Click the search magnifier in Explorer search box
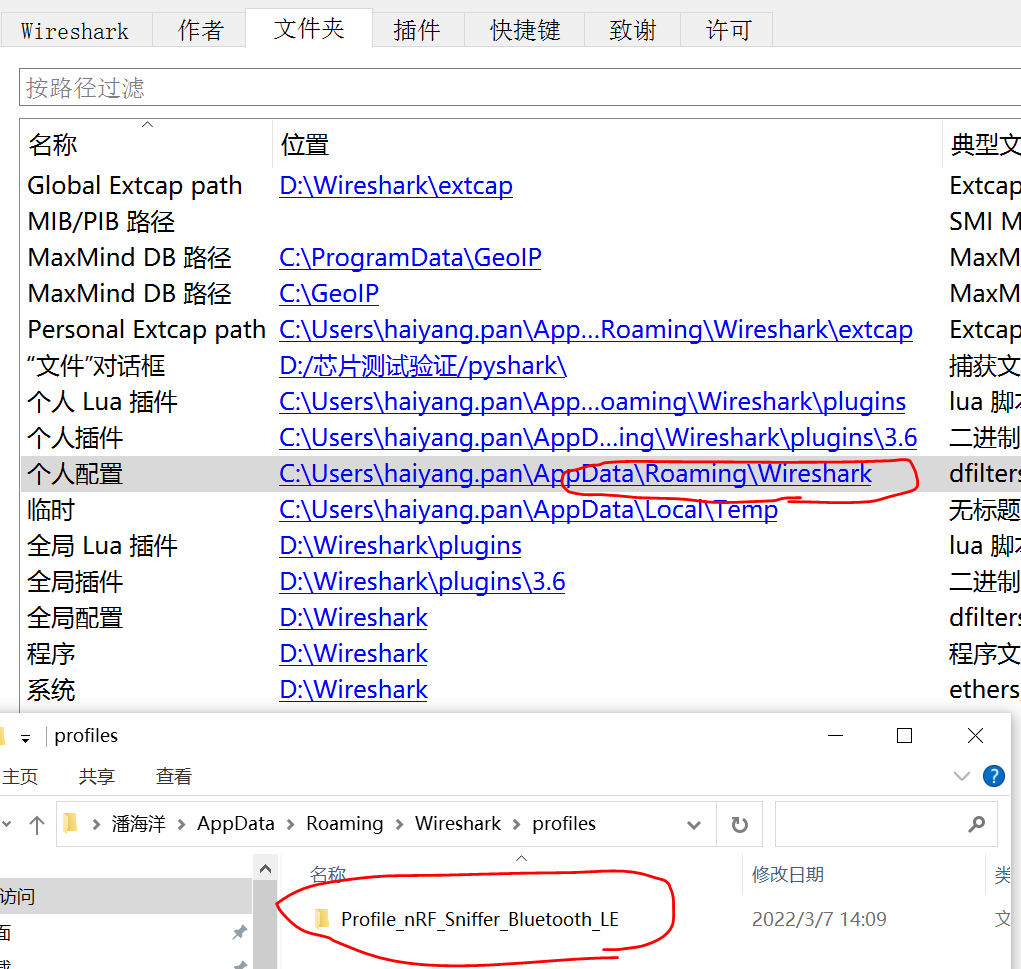This screenshot has width=1021, height=969. pyautogui.click(x=977, y=823)
